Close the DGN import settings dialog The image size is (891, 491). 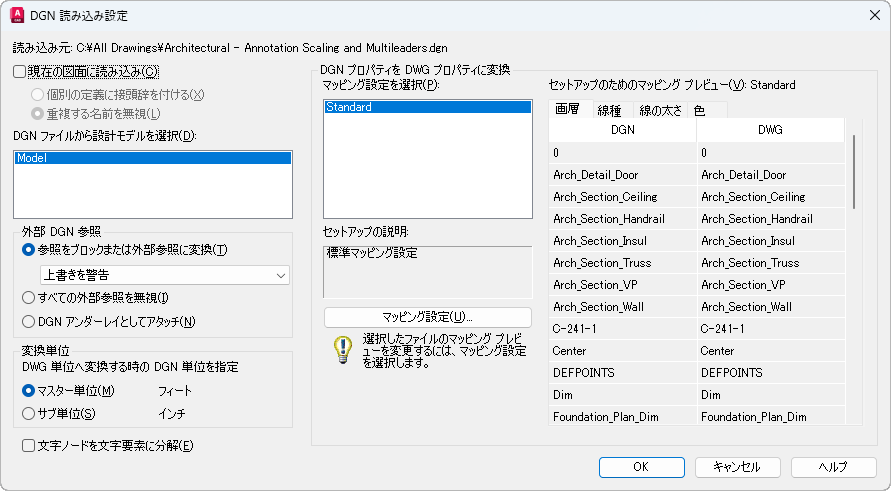(875, 15)
